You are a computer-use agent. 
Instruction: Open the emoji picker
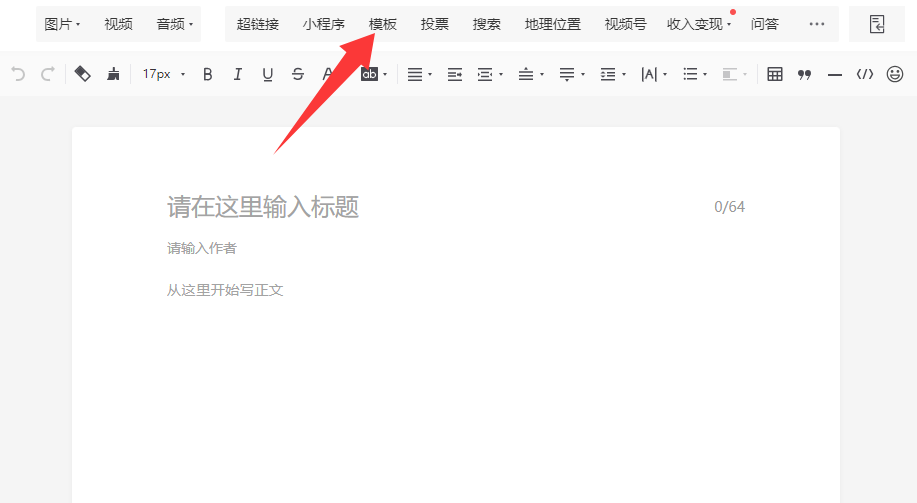point(895,74)
